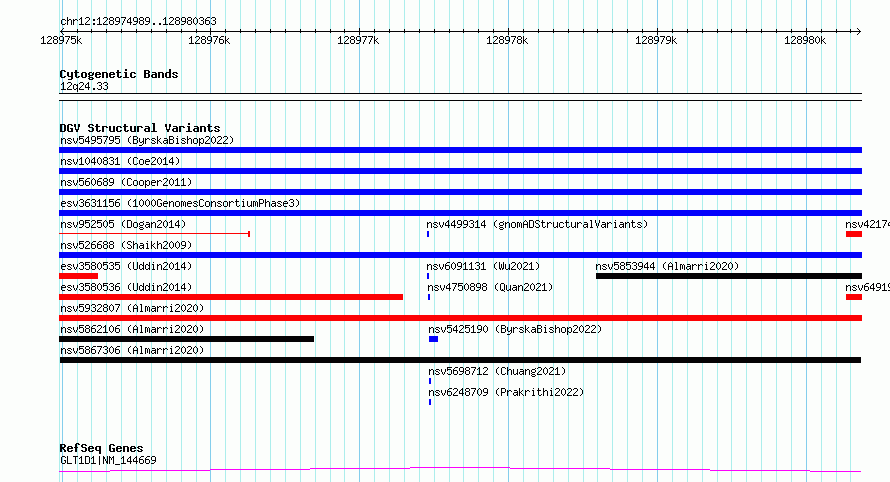
Task: Select the RefSeq Genes track title
Action: (101, 448)
